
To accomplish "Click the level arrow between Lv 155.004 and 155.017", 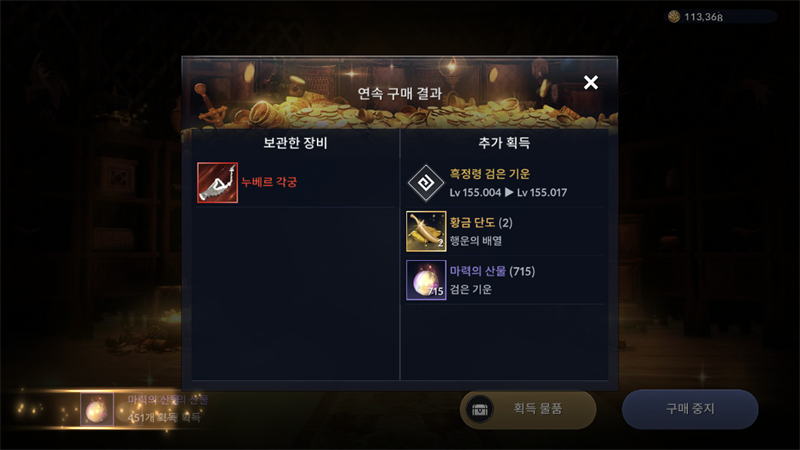I will coord(509,192).
